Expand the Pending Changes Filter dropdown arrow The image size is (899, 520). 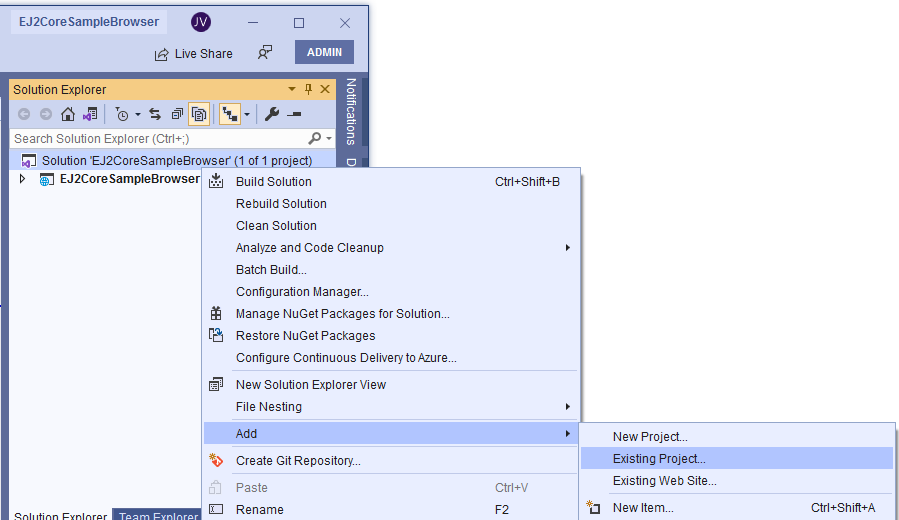pyautogui.click(x=138, y=115)
